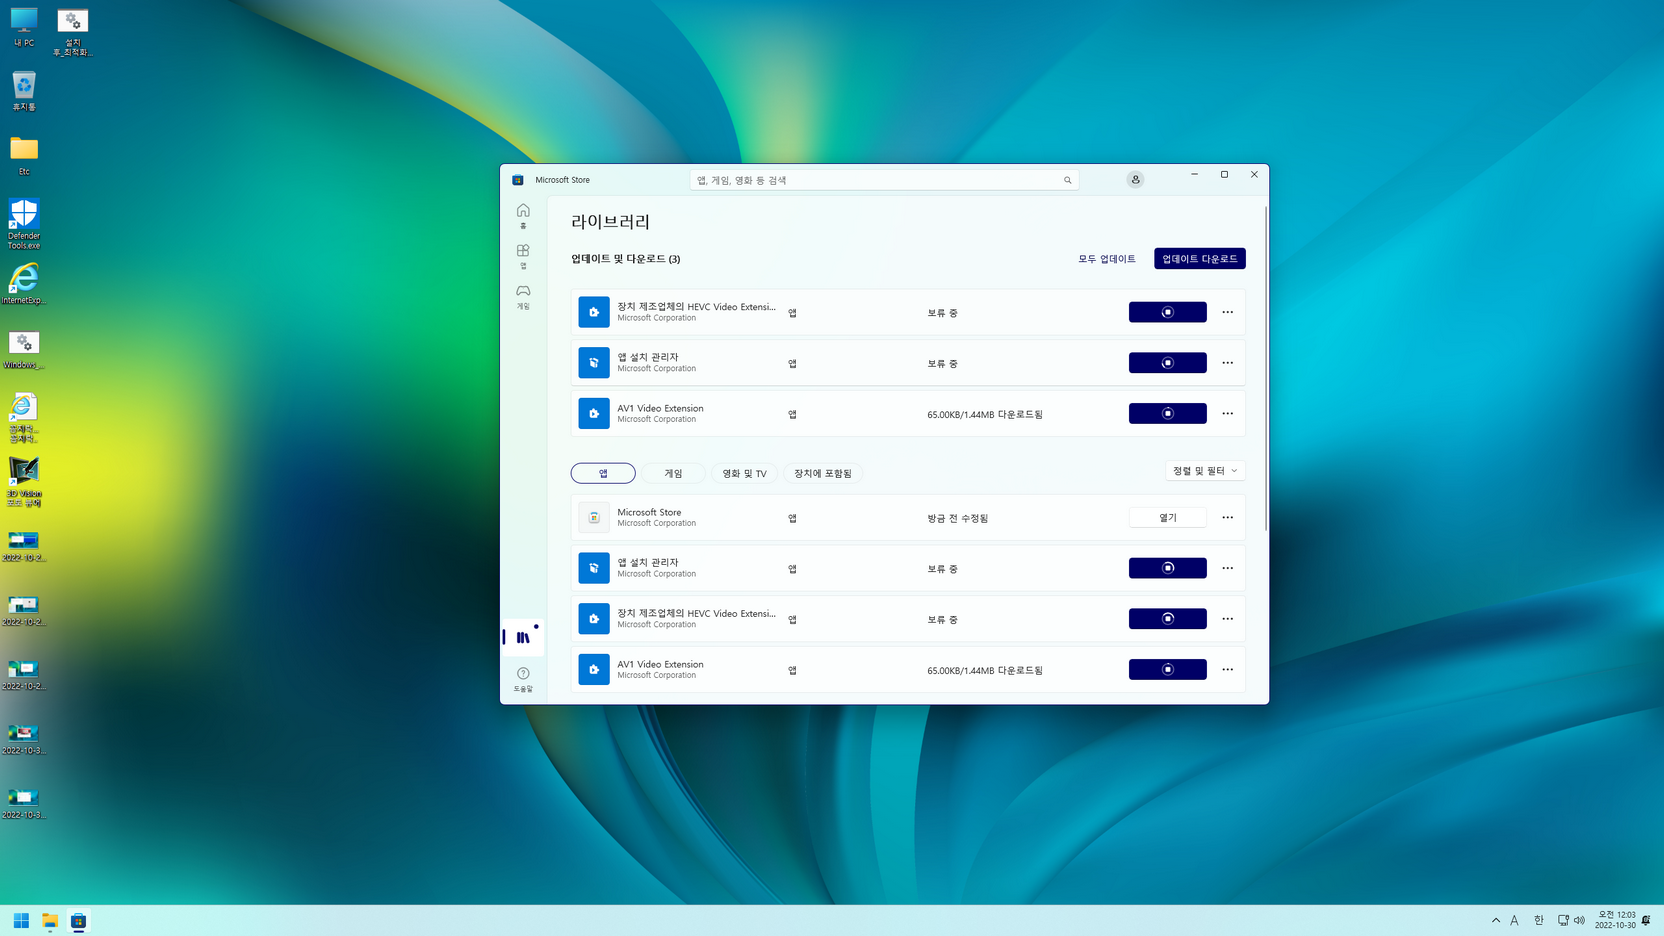Open the Library icon in Store sidebar
The image size is (1664, 936).
coord(523,637)
